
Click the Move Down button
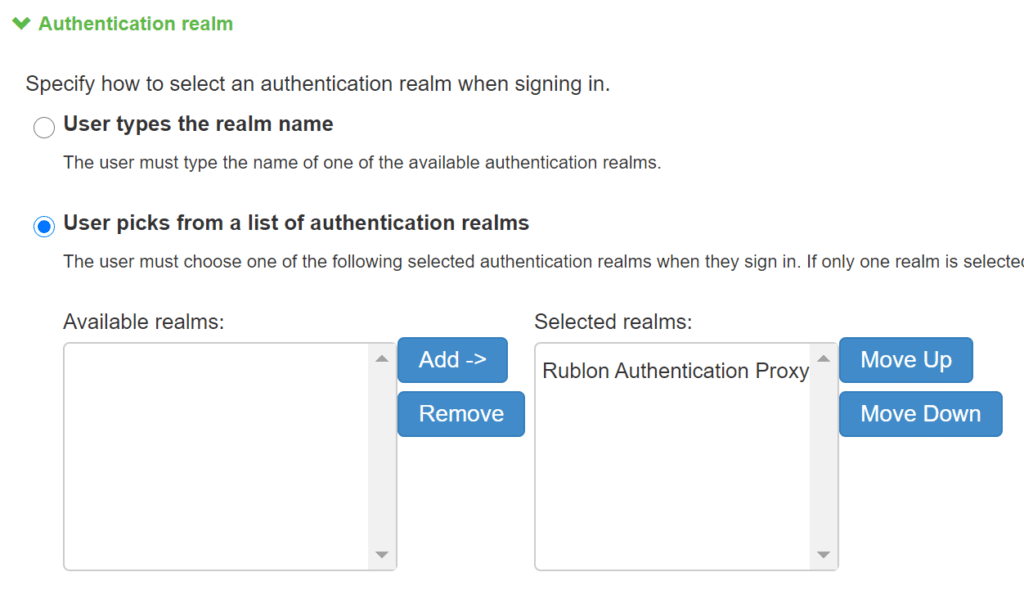point(920,414)
